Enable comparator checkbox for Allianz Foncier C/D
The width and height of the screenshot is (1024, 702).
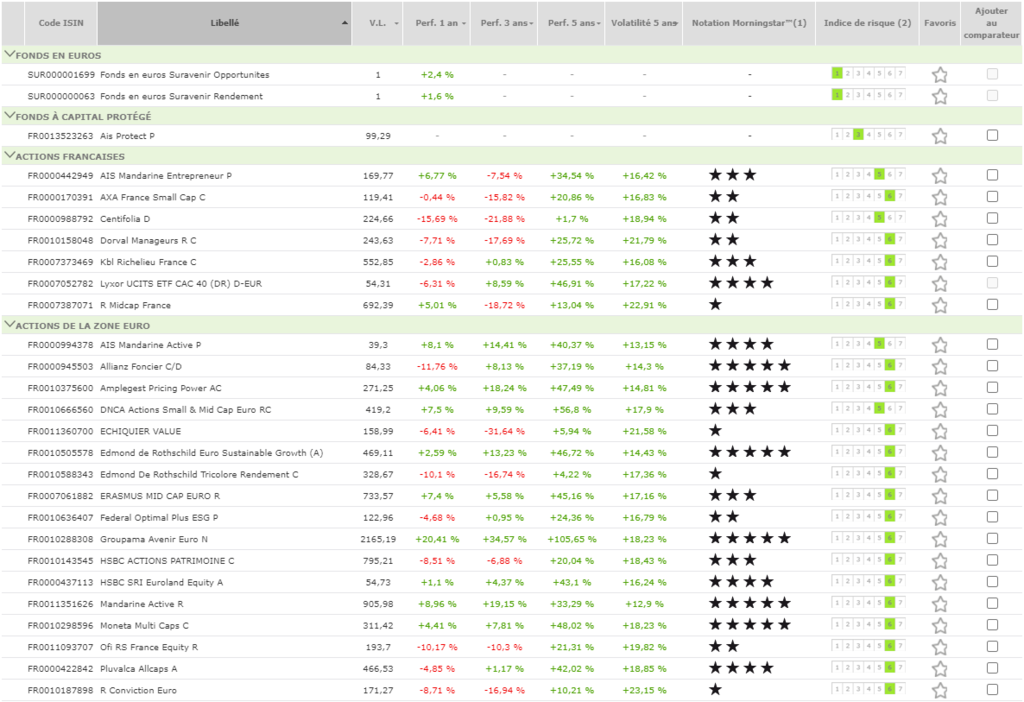point(991,365)
